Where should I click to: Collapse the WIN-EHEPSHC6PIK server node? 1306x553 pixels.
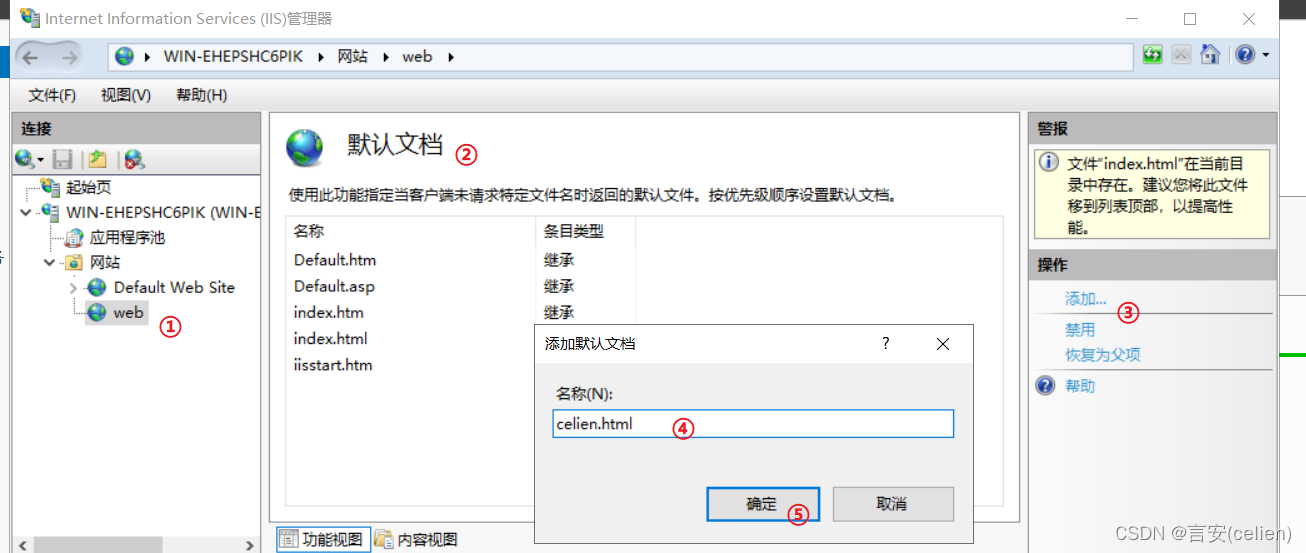click(x=26, y=212)
